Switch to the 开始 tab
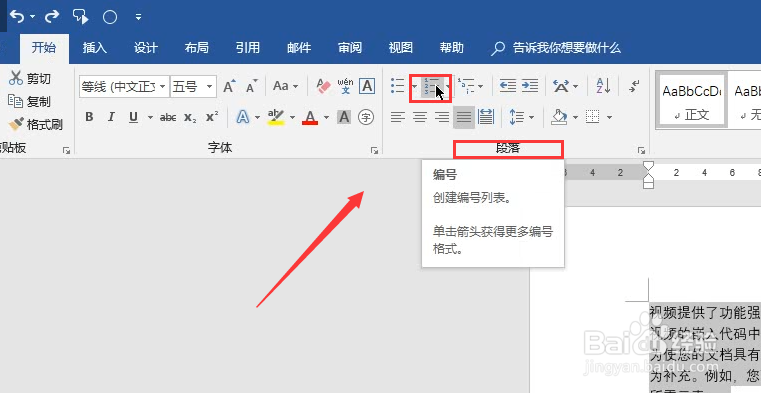This screenshot has height=393, width=761. 44,48
